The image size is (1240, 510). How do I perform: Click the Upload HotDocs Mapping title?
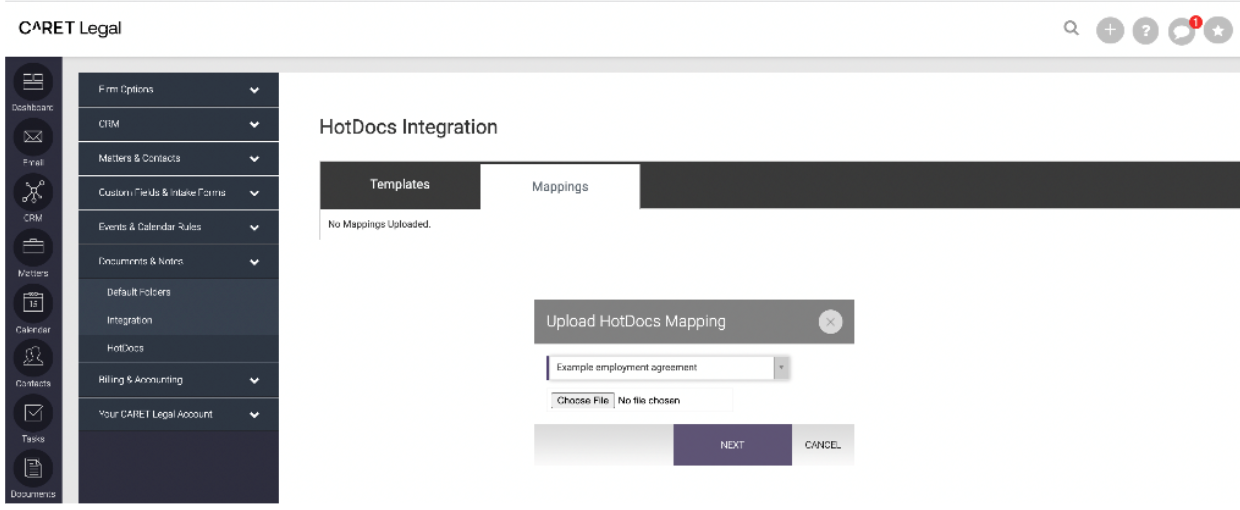pos(636,322)
